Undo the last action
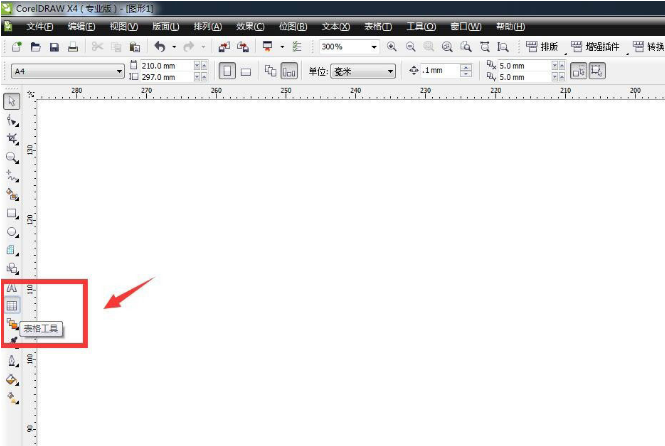The width and height of the screenshot is (665, 446). (160, 47)
